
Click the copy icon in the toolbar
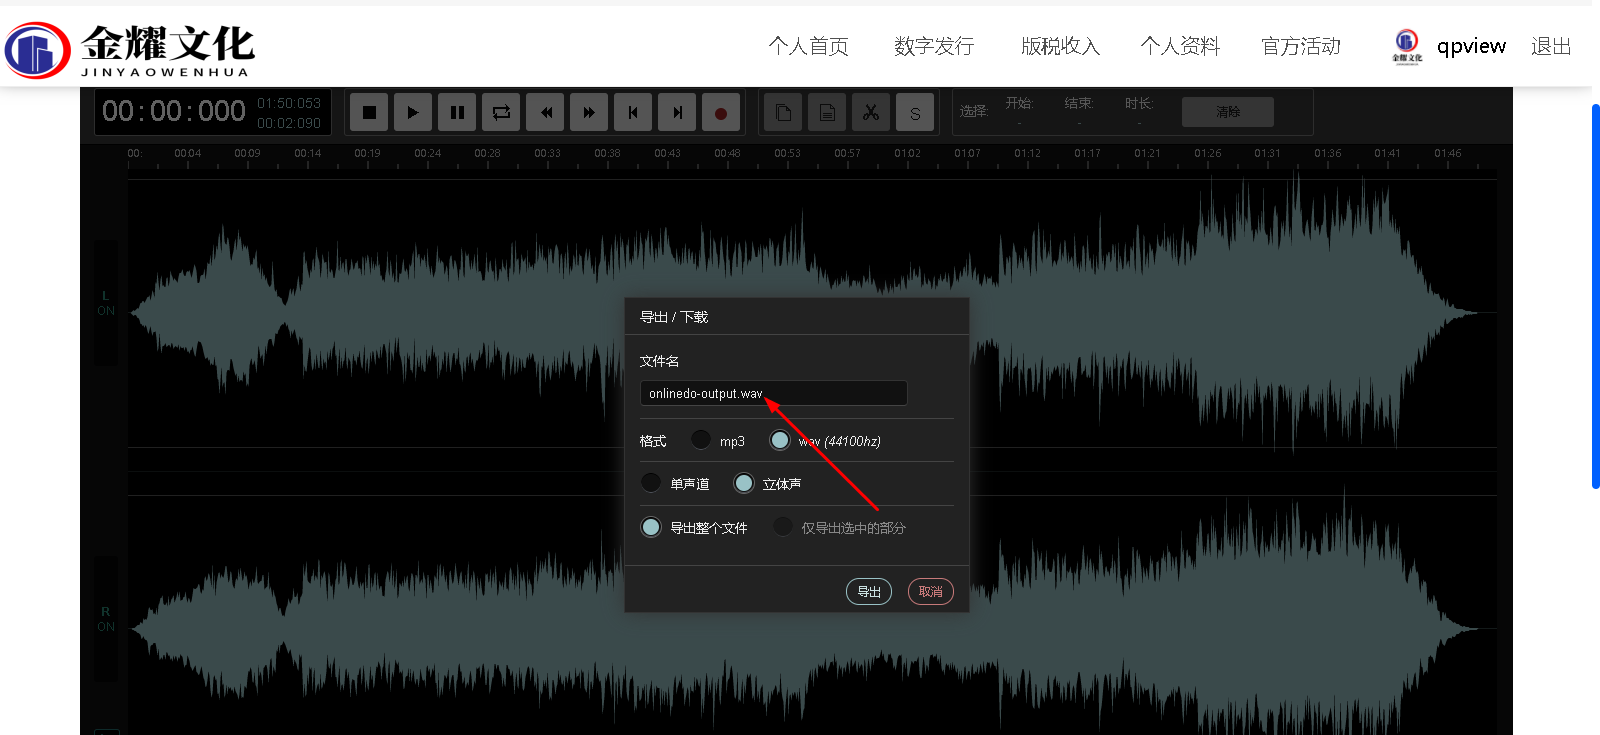pyautogui.click(x=783, y=113)
